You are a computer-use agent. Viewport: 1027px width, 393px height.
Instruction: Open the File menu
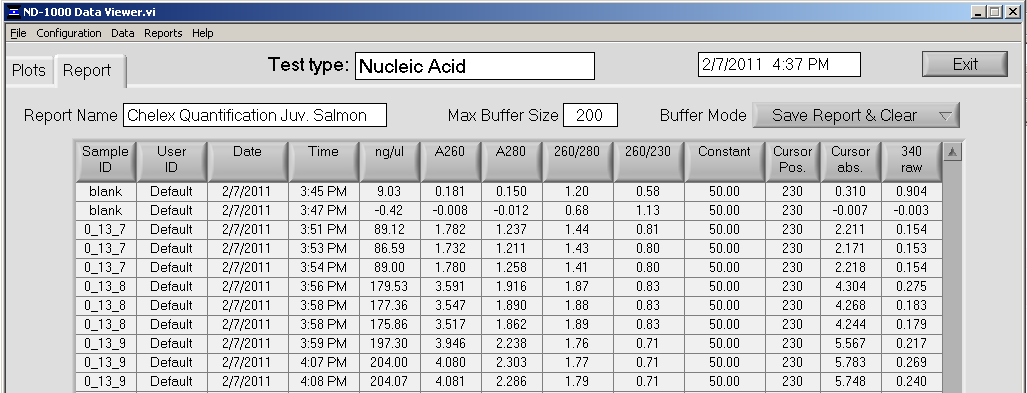coord(18,33)
